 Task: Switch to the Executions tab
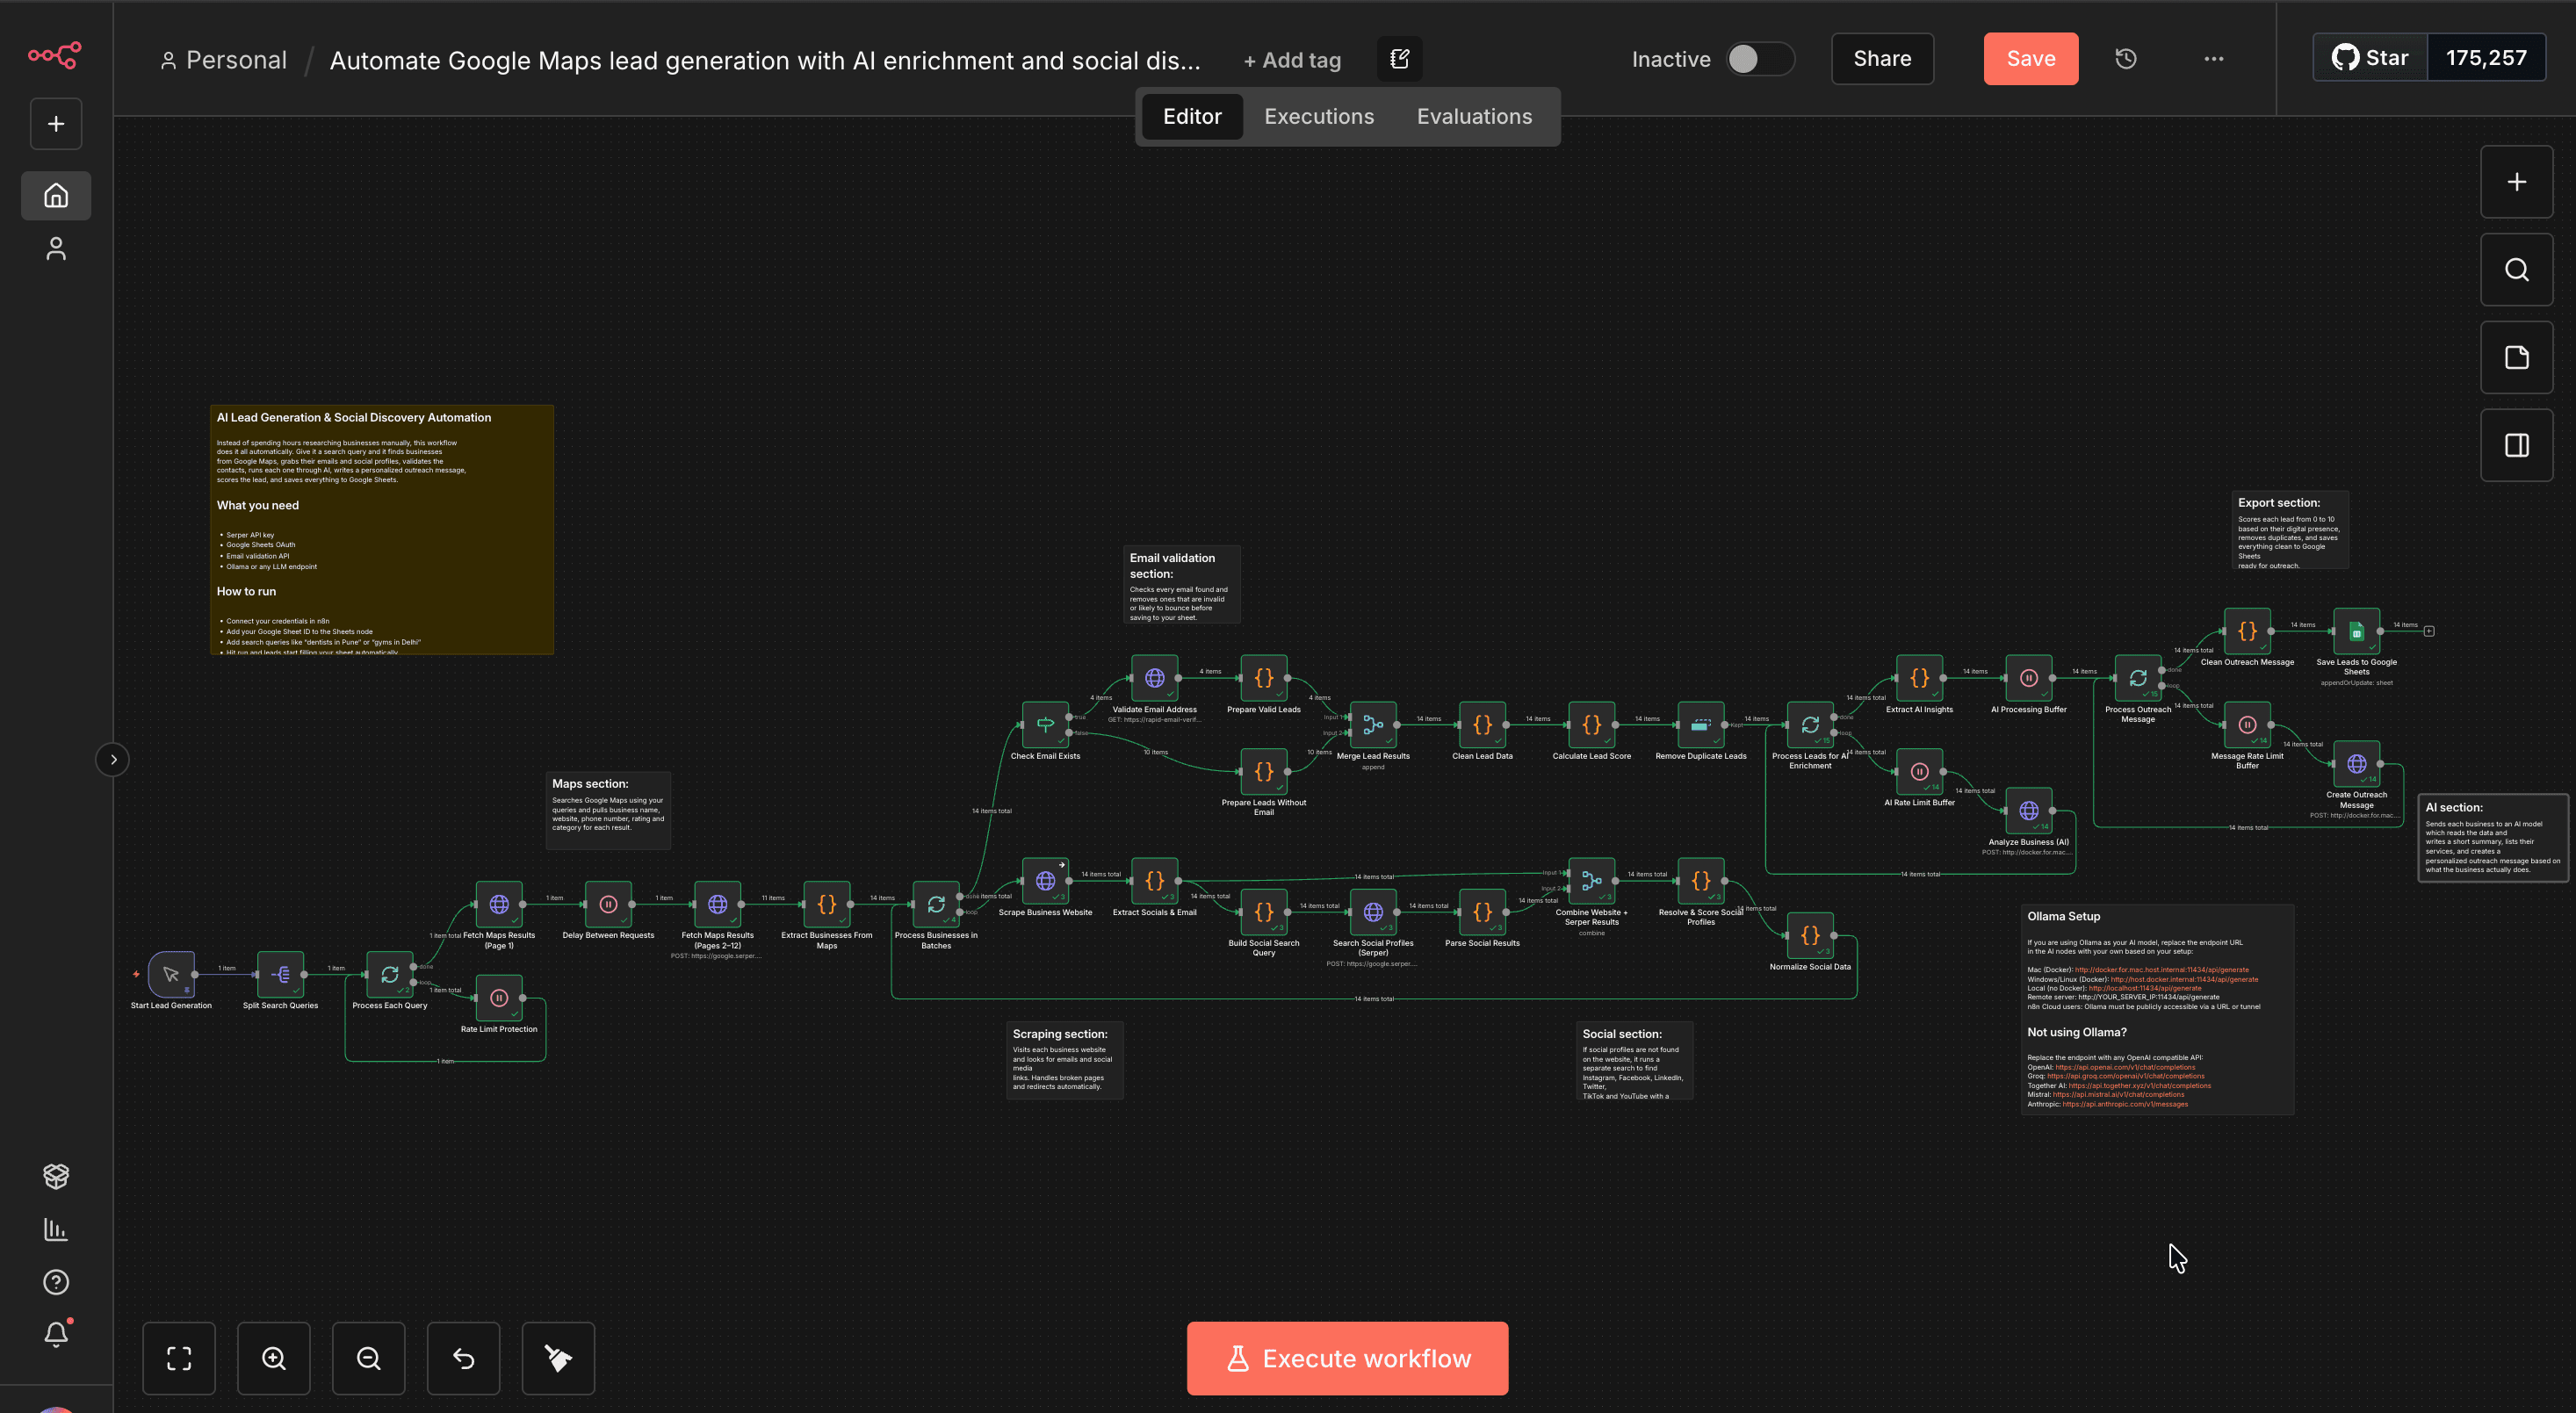coord(1319,117)
